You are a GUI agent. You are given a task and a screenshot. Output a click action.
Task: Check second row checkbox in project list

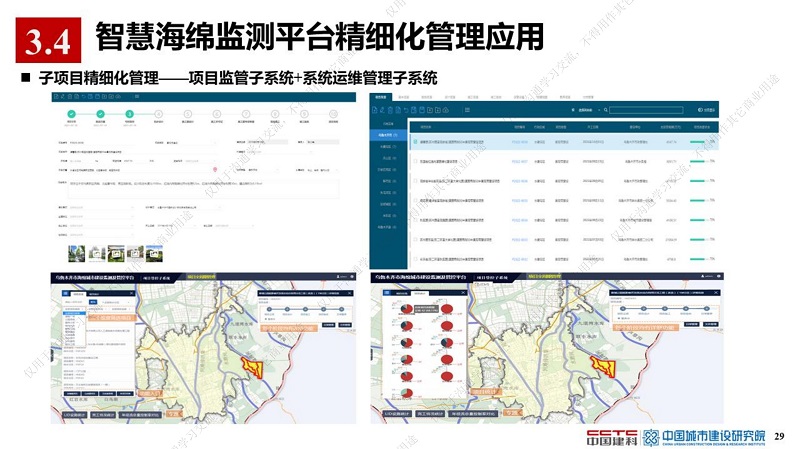pyautogui.click(x=415, y=161)
